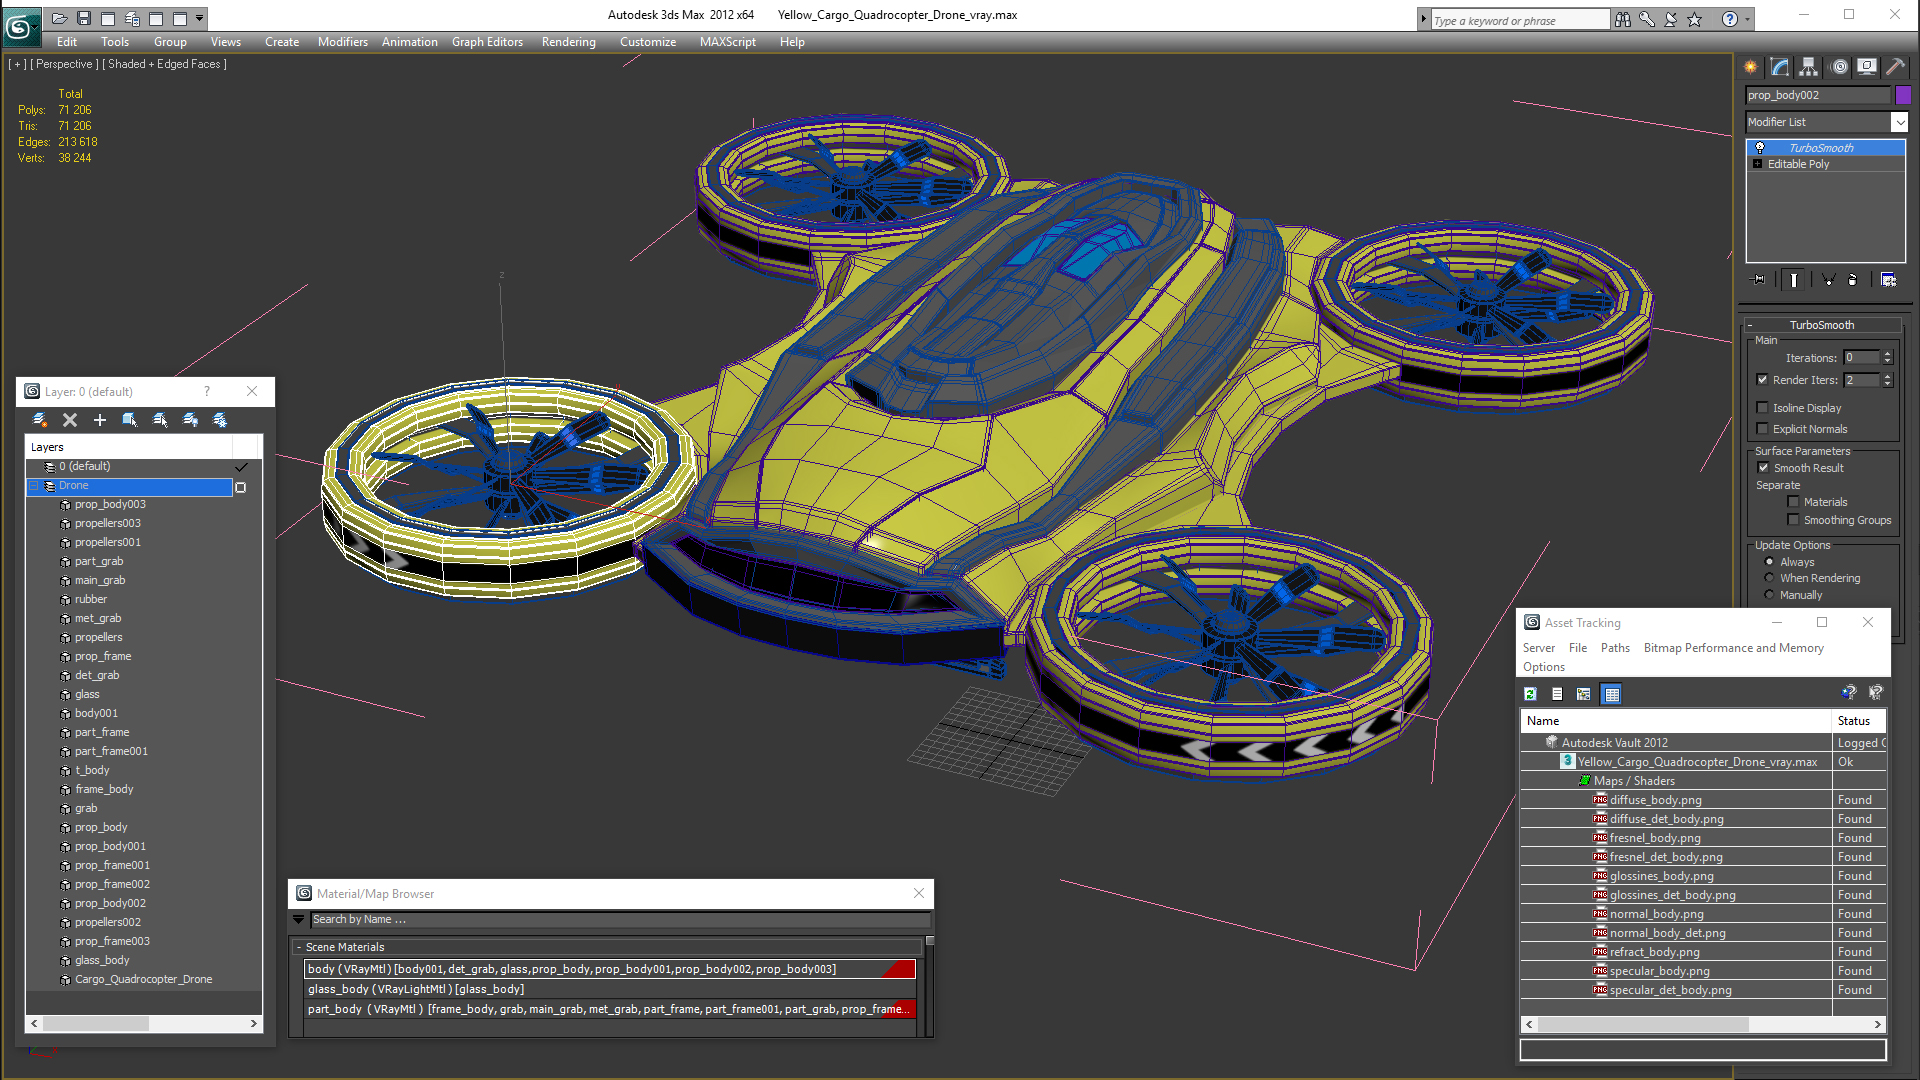Open the Utilities hammer panel tab
Image resolution: width=1920 pixels, height=1080 pixels.
(x=1895, y=67)
